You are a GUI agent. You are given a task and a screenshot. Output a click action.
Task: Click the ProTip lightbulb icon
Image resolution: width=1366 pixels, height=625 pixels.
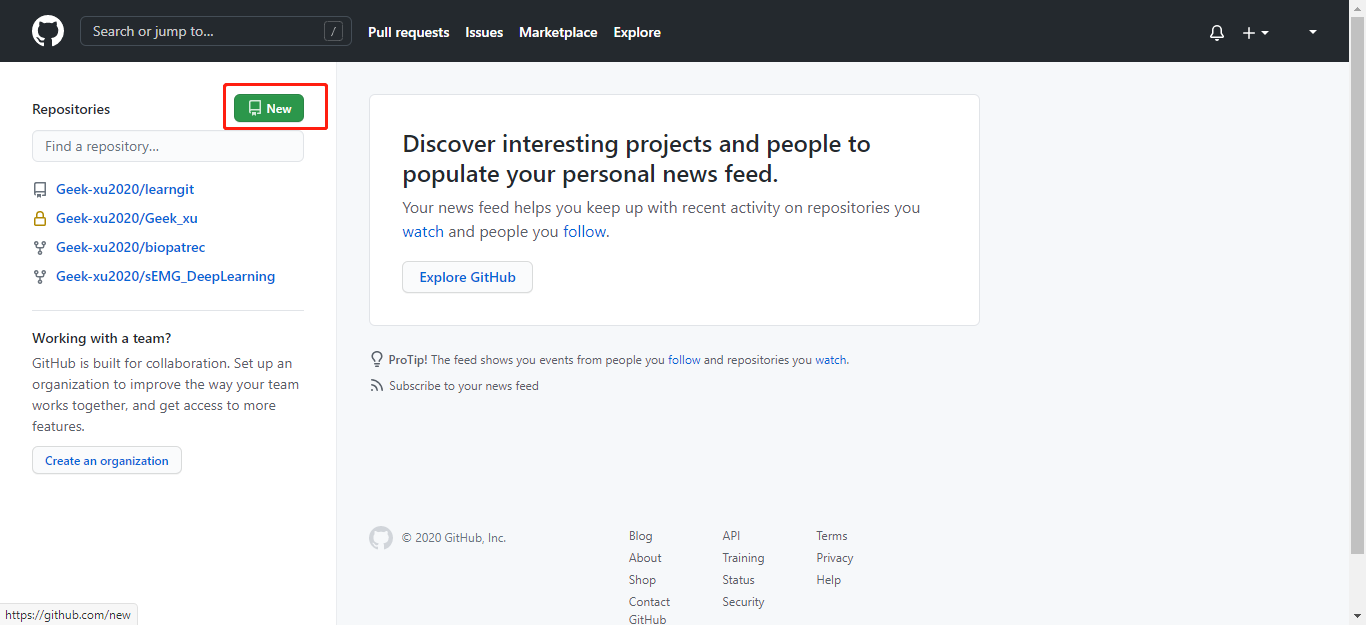point(377,359)
